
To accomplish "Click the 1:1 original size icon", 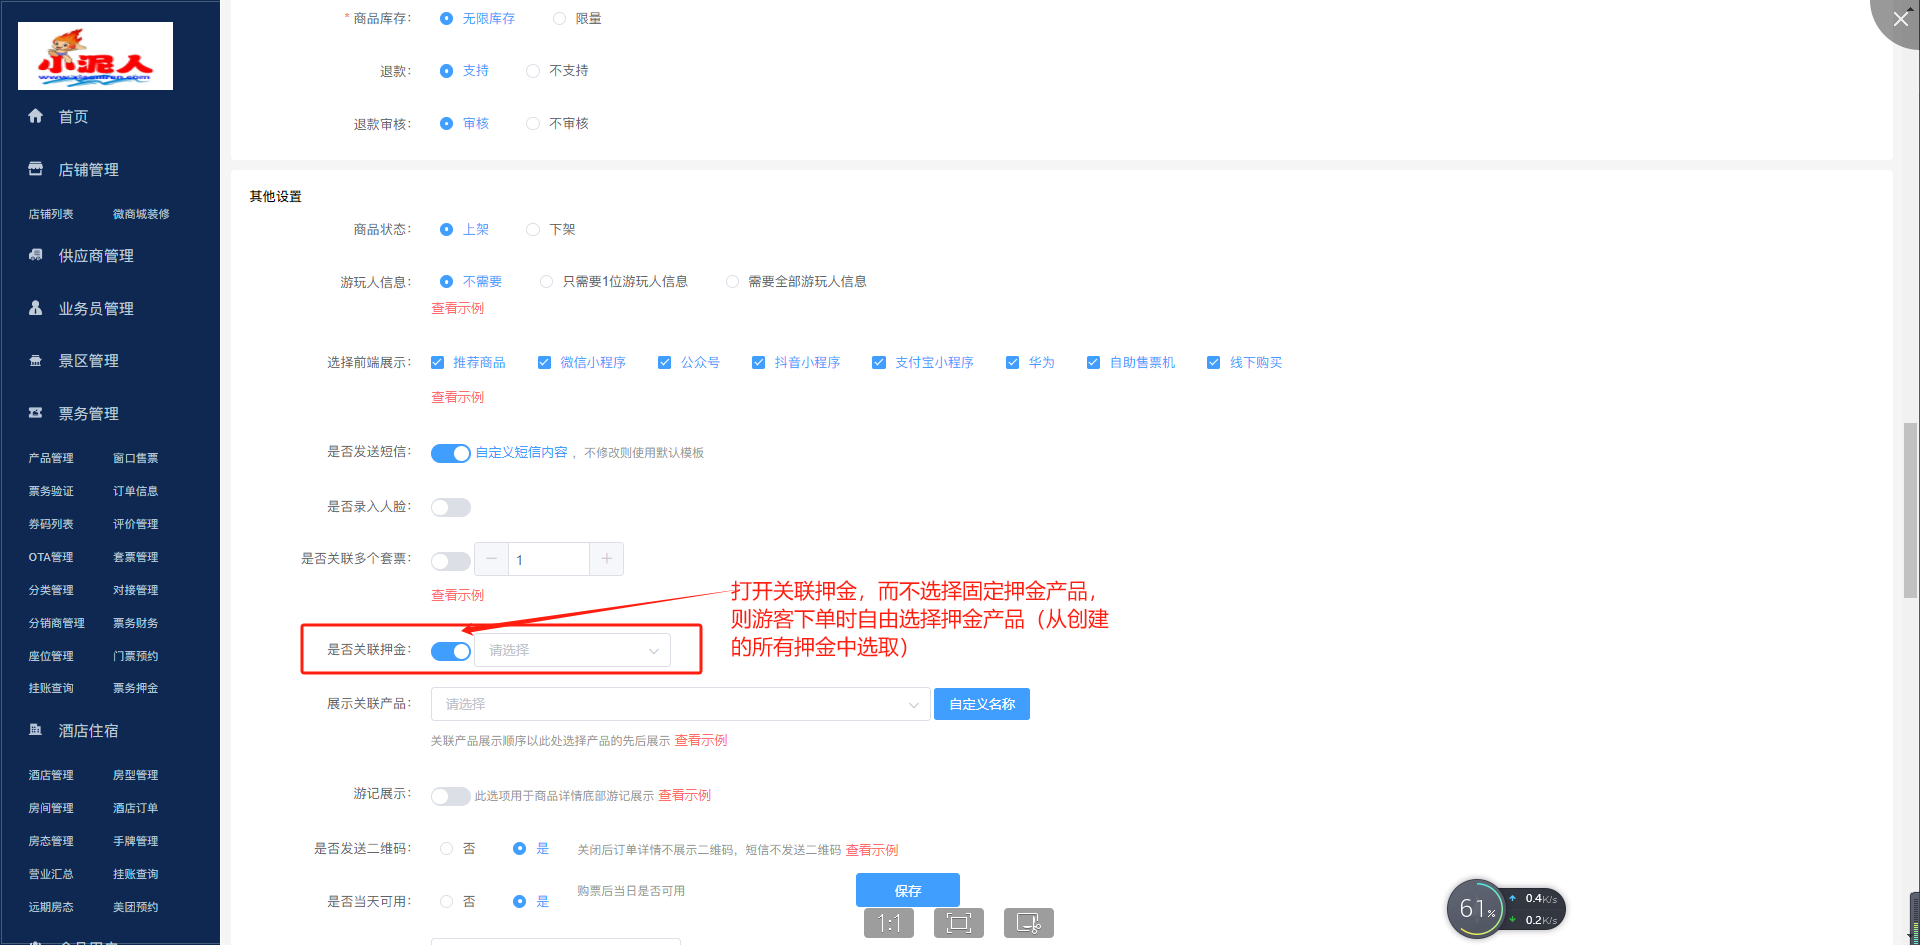I will [x=888, y=923].
